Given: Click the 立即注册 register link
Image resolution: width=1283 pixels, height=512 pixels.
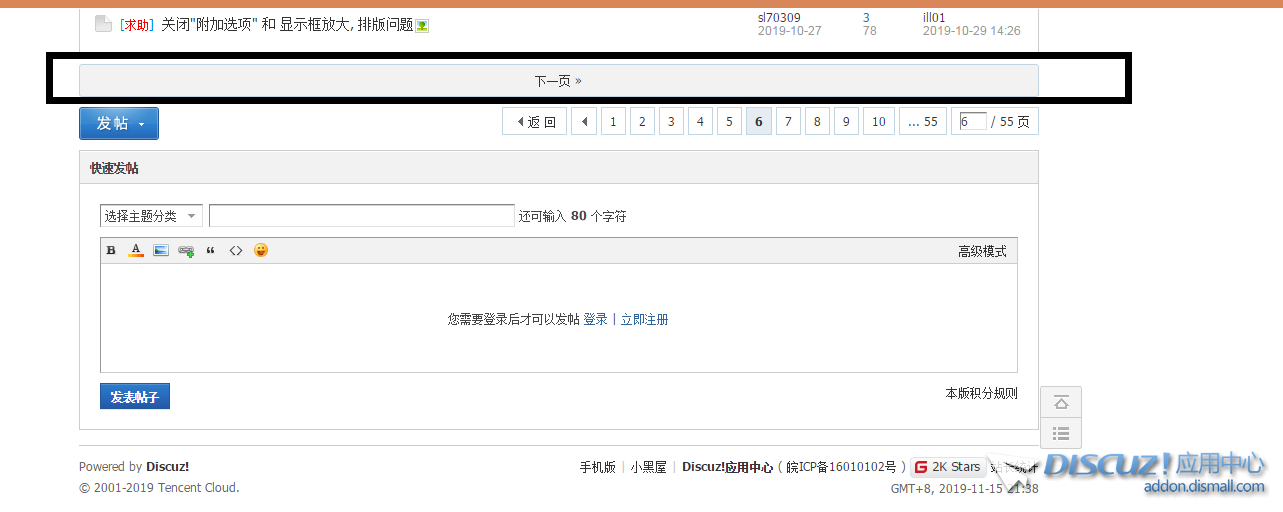Looking at the screenshot, I should (644, 320).
